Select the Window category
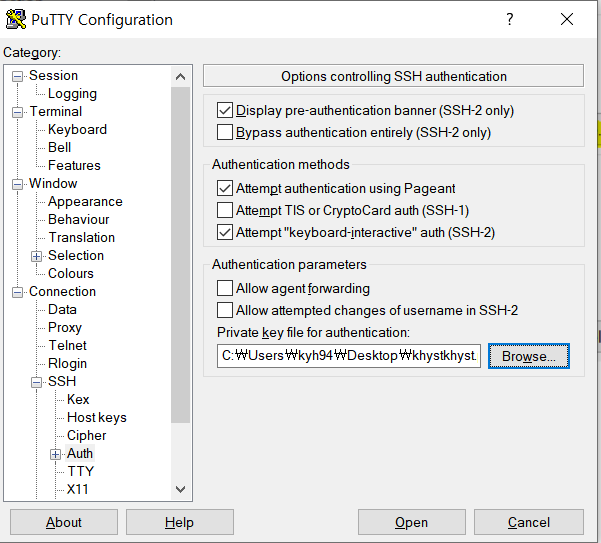This screenshot has width=601, height=543. click(x=53, y=184)
